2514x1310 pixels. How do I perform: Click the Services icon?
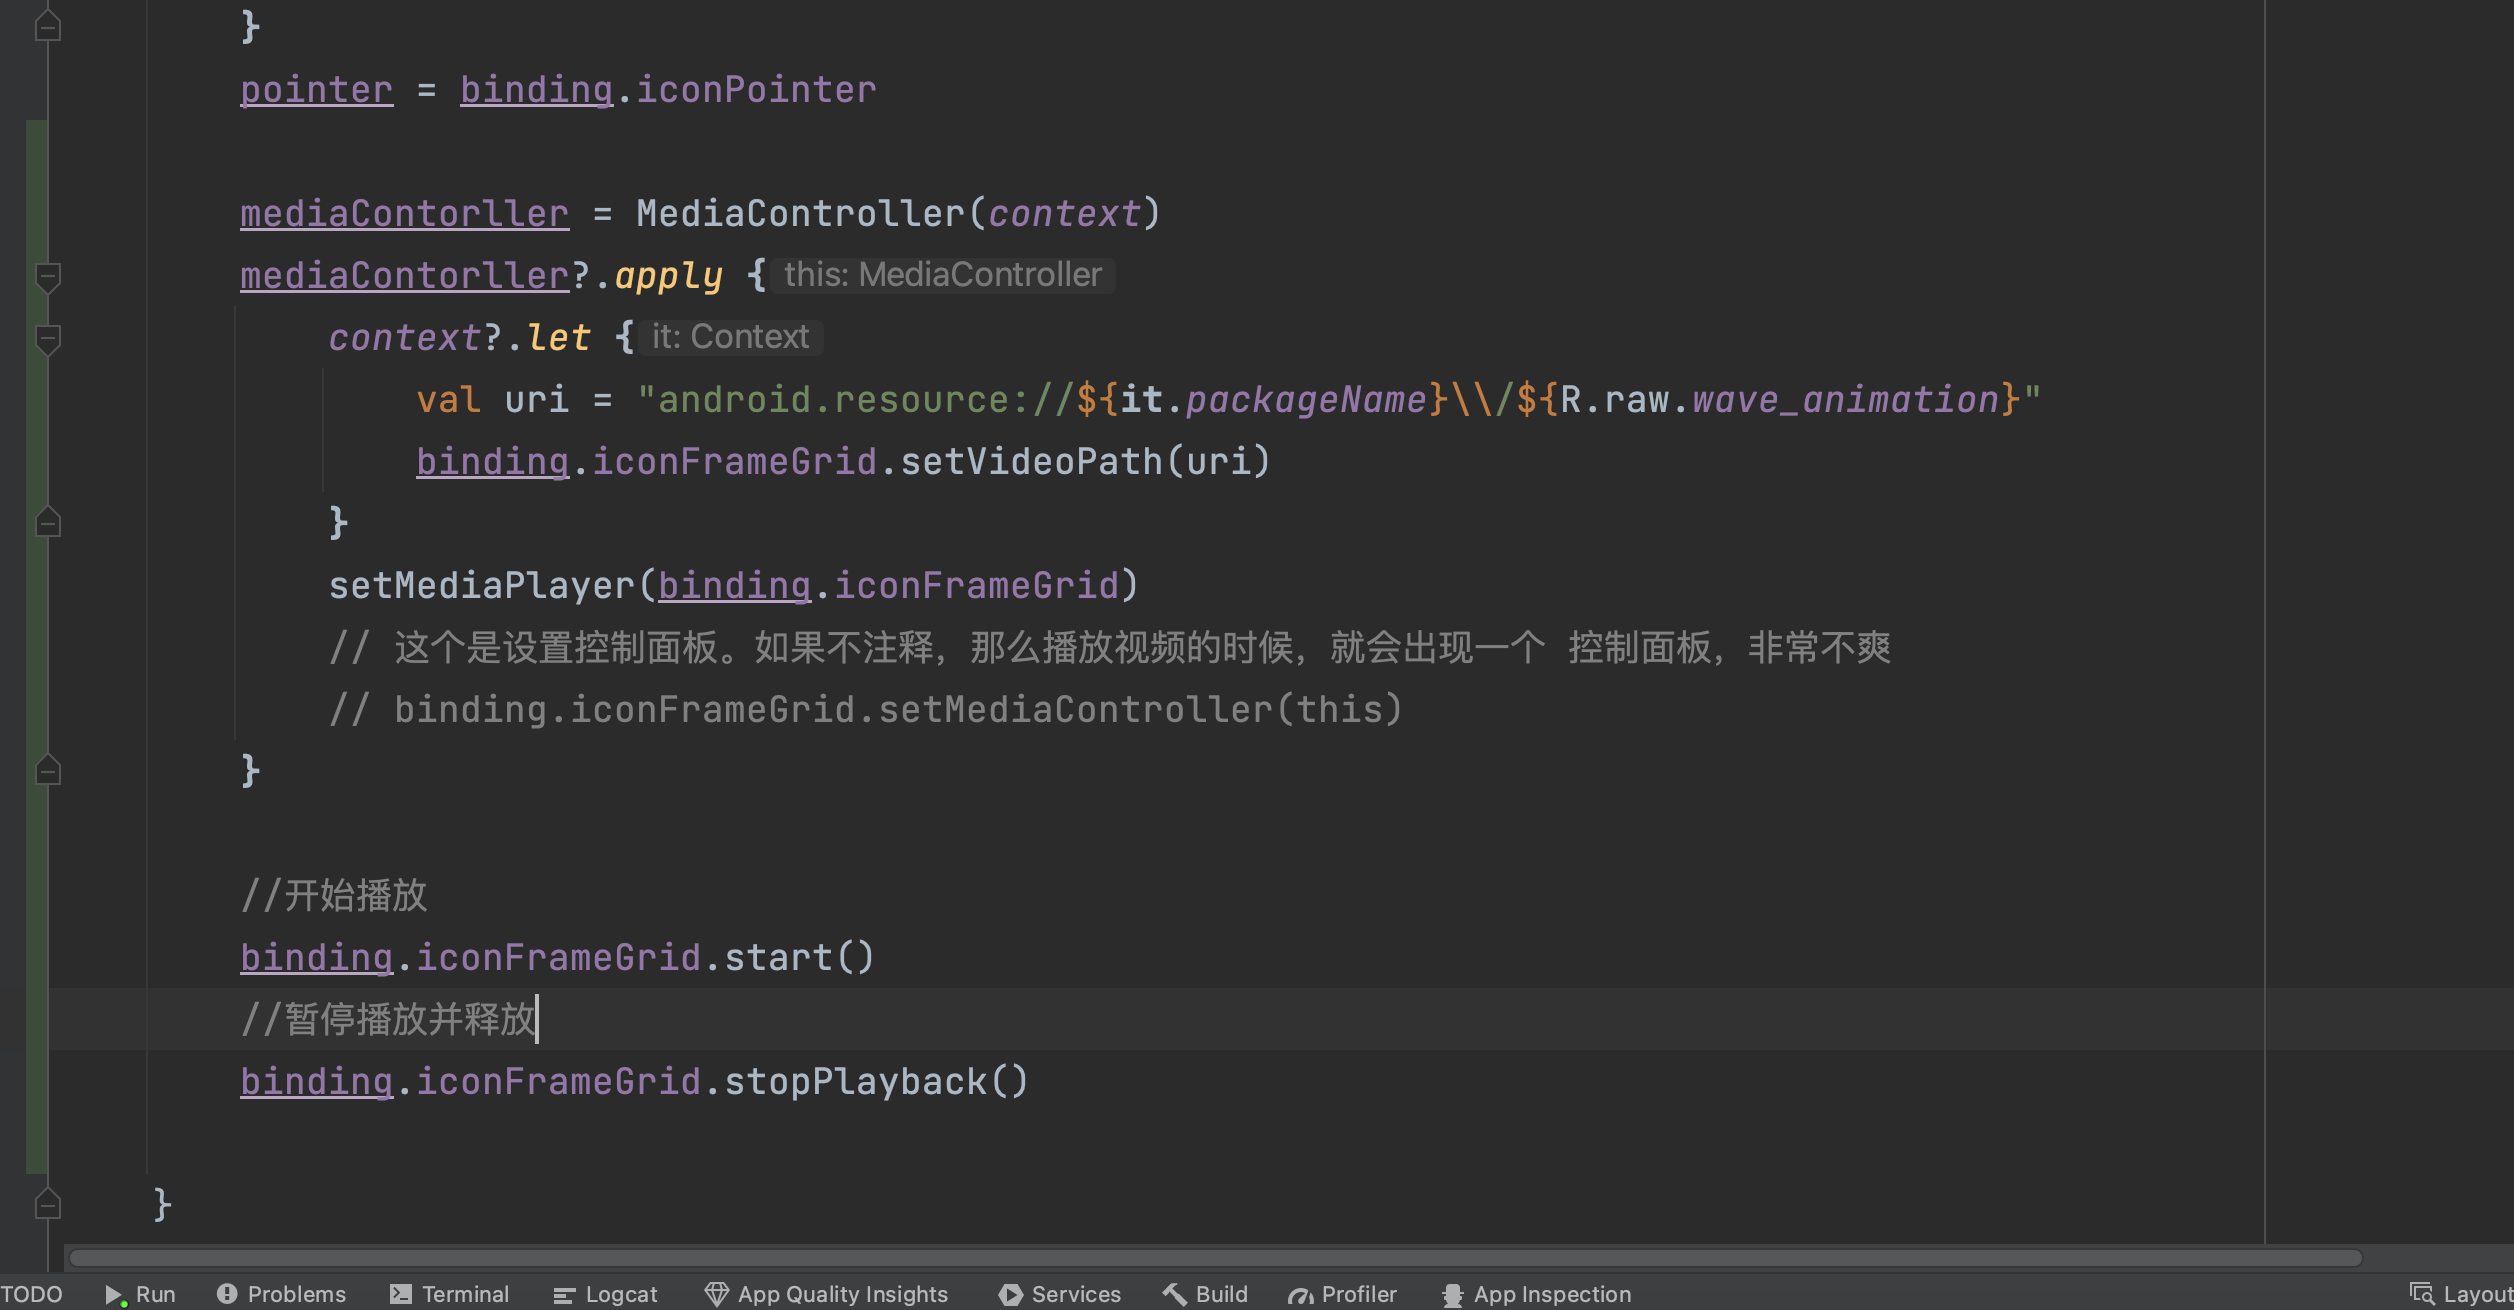[1010, 1294]
